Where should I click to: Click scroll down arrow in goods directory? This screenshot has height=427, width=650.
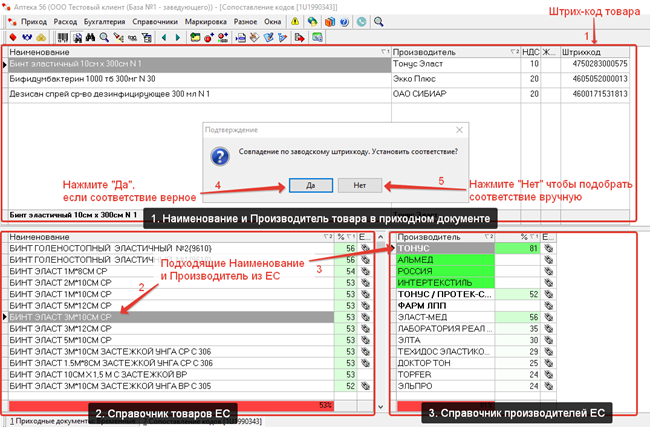click(x=381, y=407)
